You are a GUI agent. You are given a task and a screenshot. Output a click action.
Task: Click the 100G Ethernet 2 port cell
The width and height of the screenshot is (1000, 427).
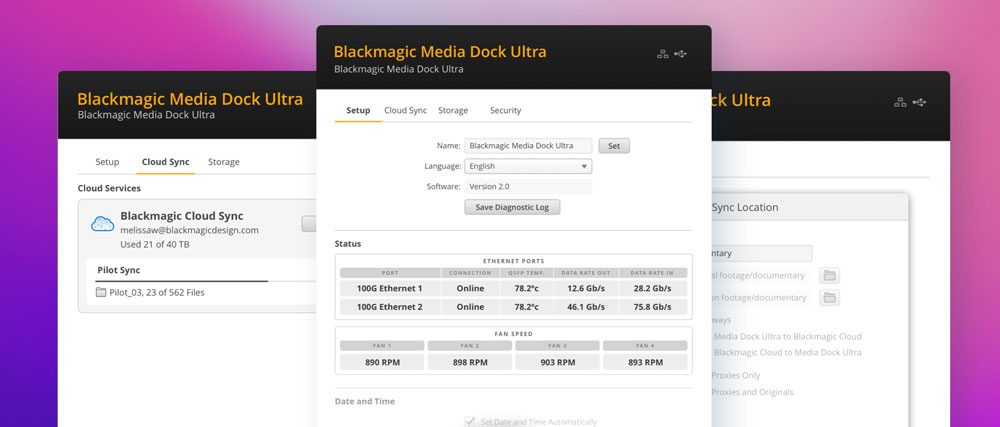(390, 307)
